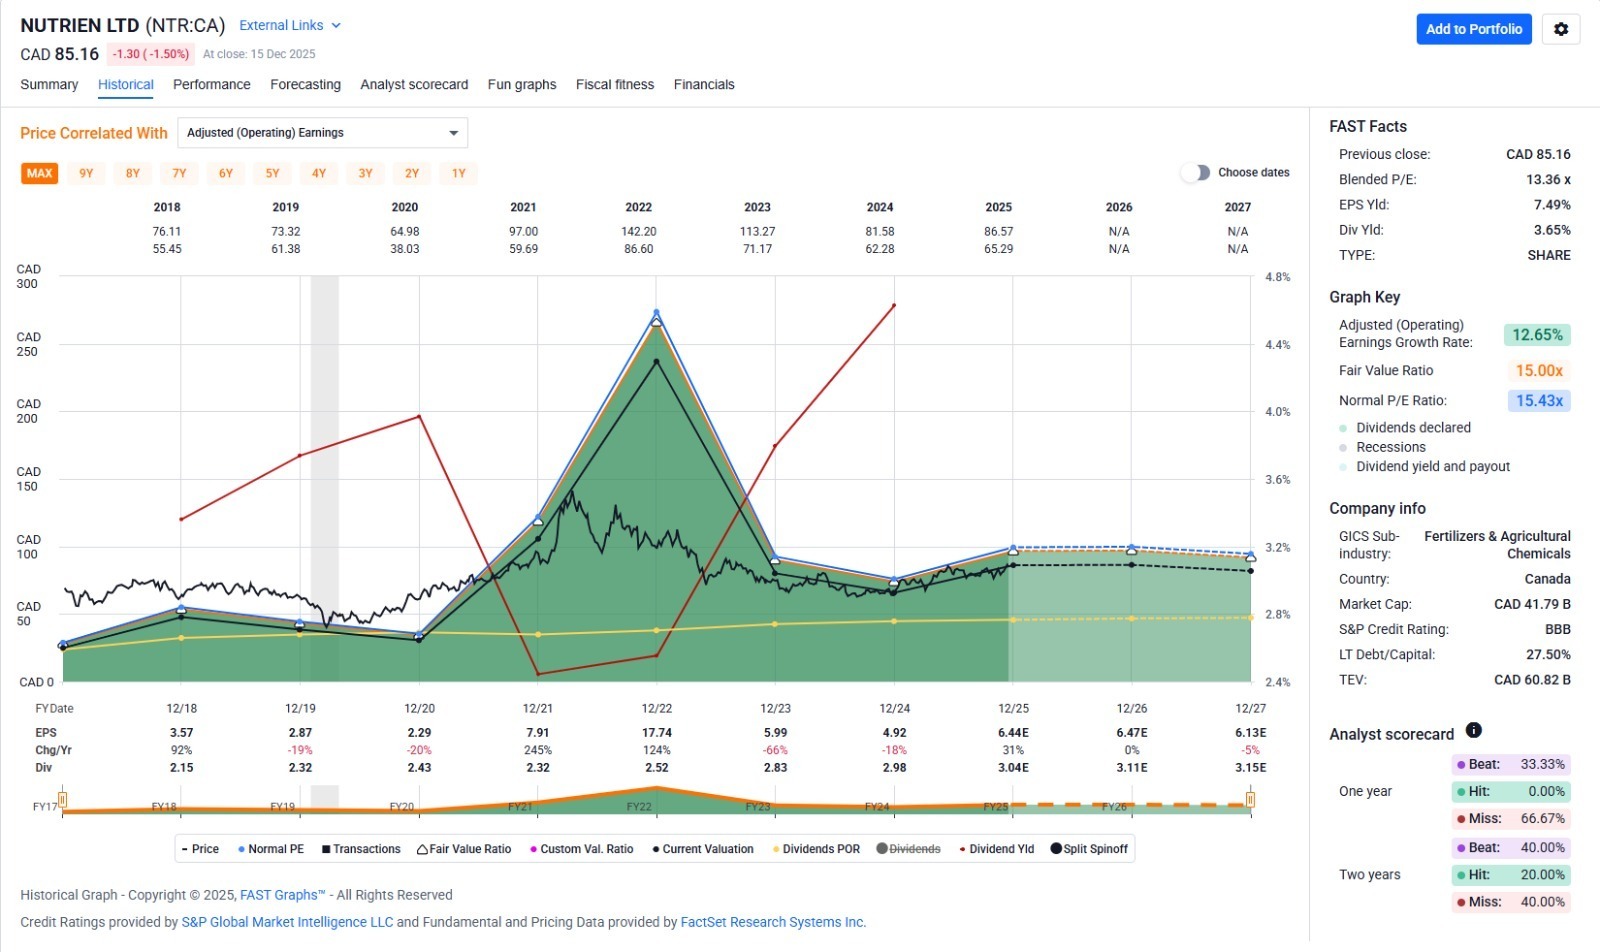Image resolution: width=1600 pixels, height=952 pixels.
Task: Expand the External Links menu
Action: pyautogui.click(x=290, y=25)
